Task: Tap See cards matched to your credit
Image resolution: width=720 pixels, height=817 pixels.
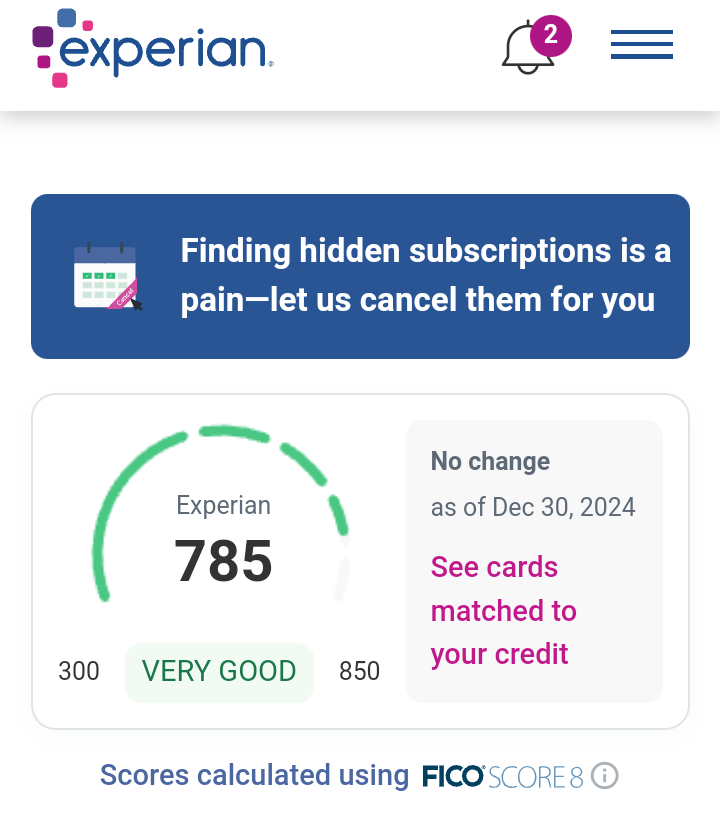Action: (x=503, y=610)
